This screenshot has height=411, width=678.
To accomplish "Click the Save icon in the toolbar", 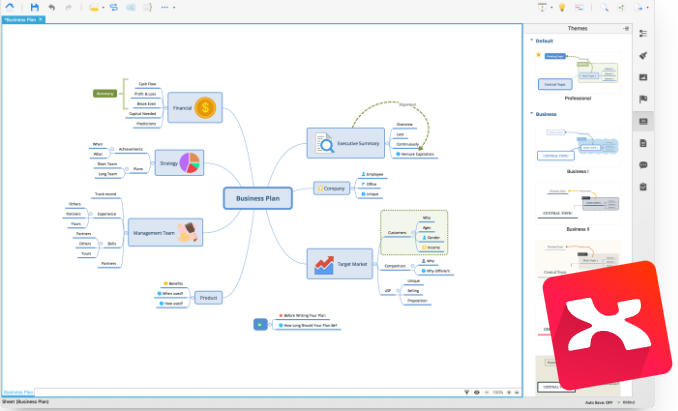I will click(35, 7).
